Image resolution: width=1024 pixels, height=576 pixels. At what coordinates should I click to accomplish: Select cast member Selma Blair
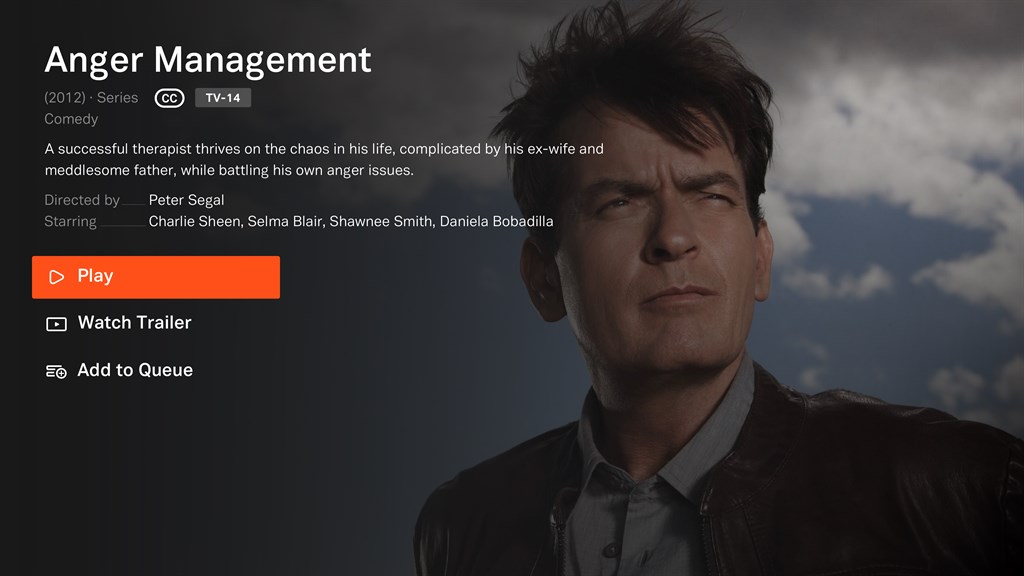point(285,221)
